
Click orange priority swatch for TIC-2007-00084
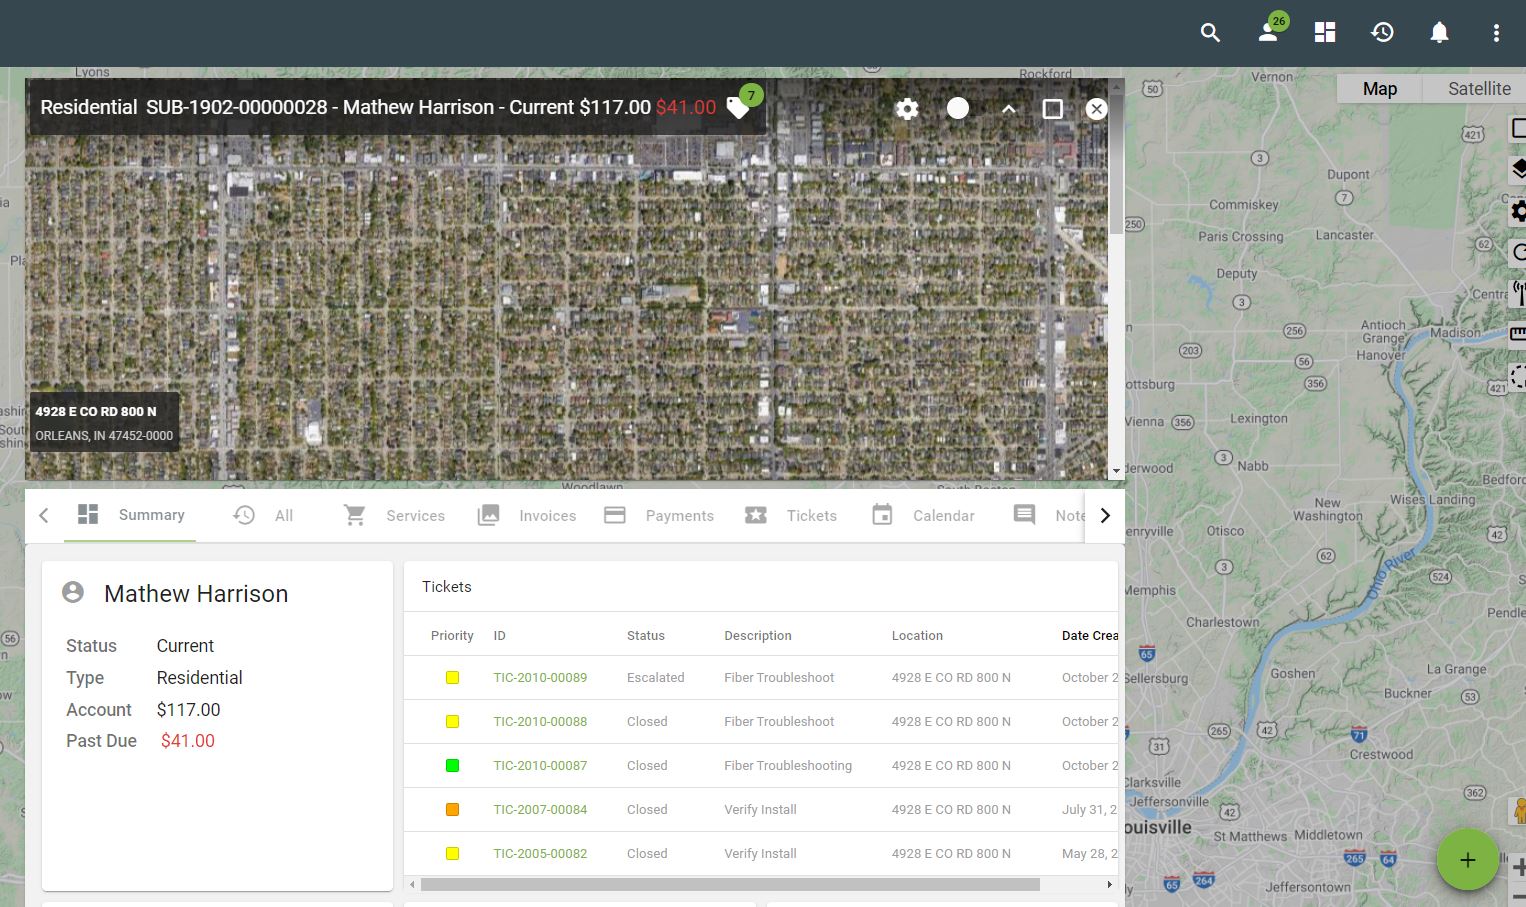point(452,810)
